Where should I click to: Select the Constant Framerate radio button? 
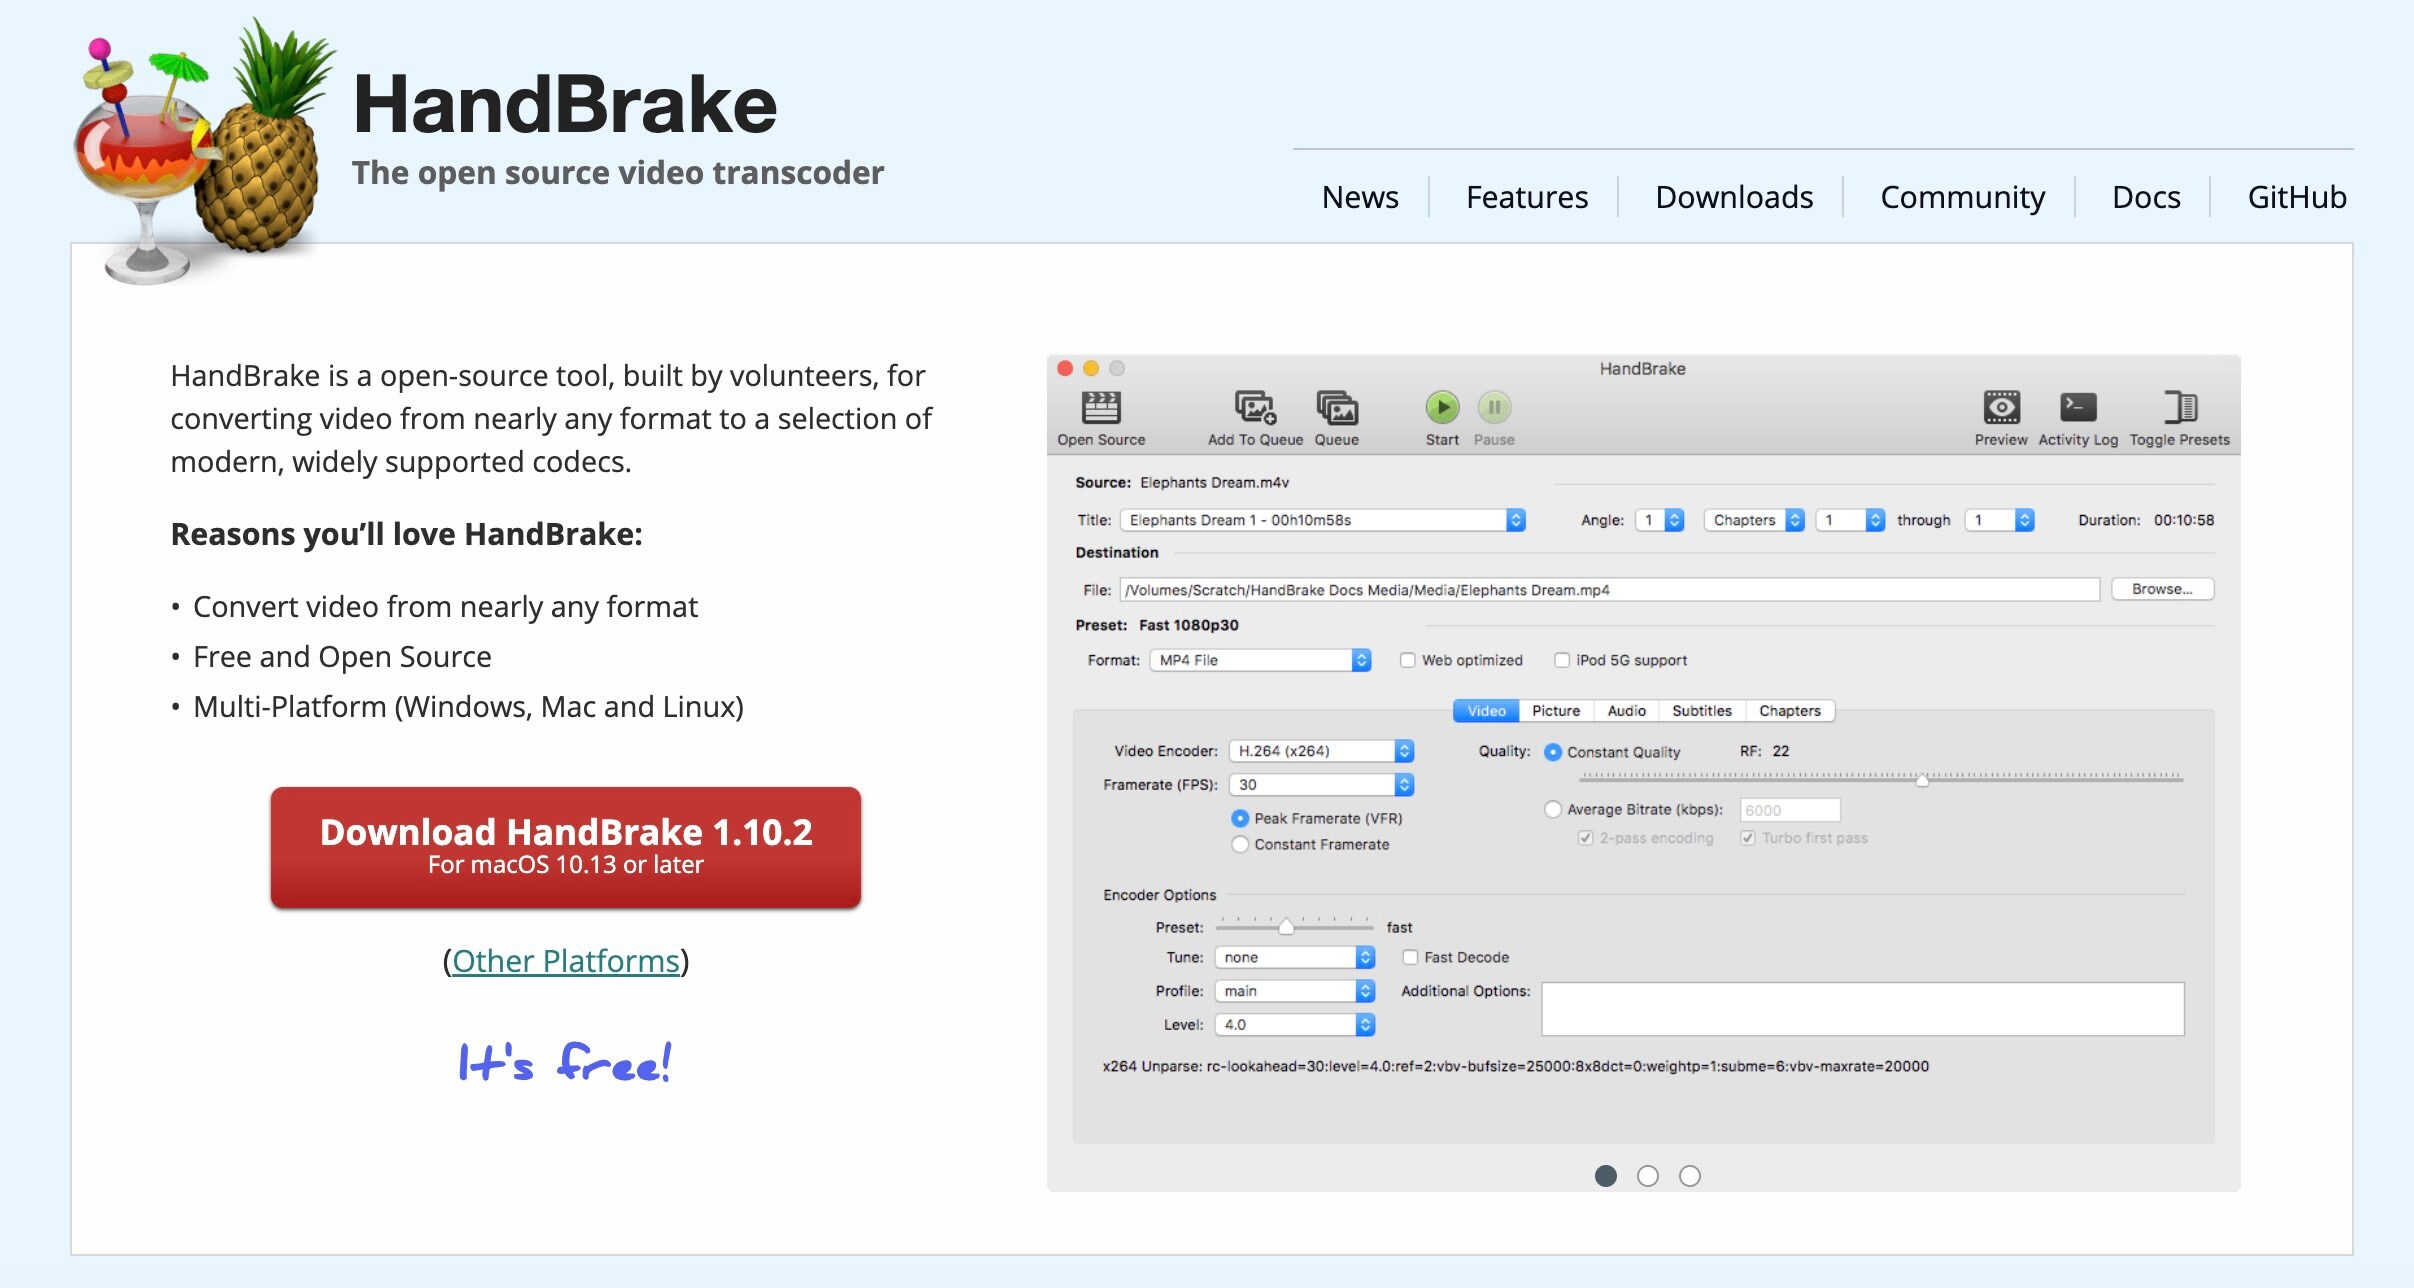tap(1240, 844)
